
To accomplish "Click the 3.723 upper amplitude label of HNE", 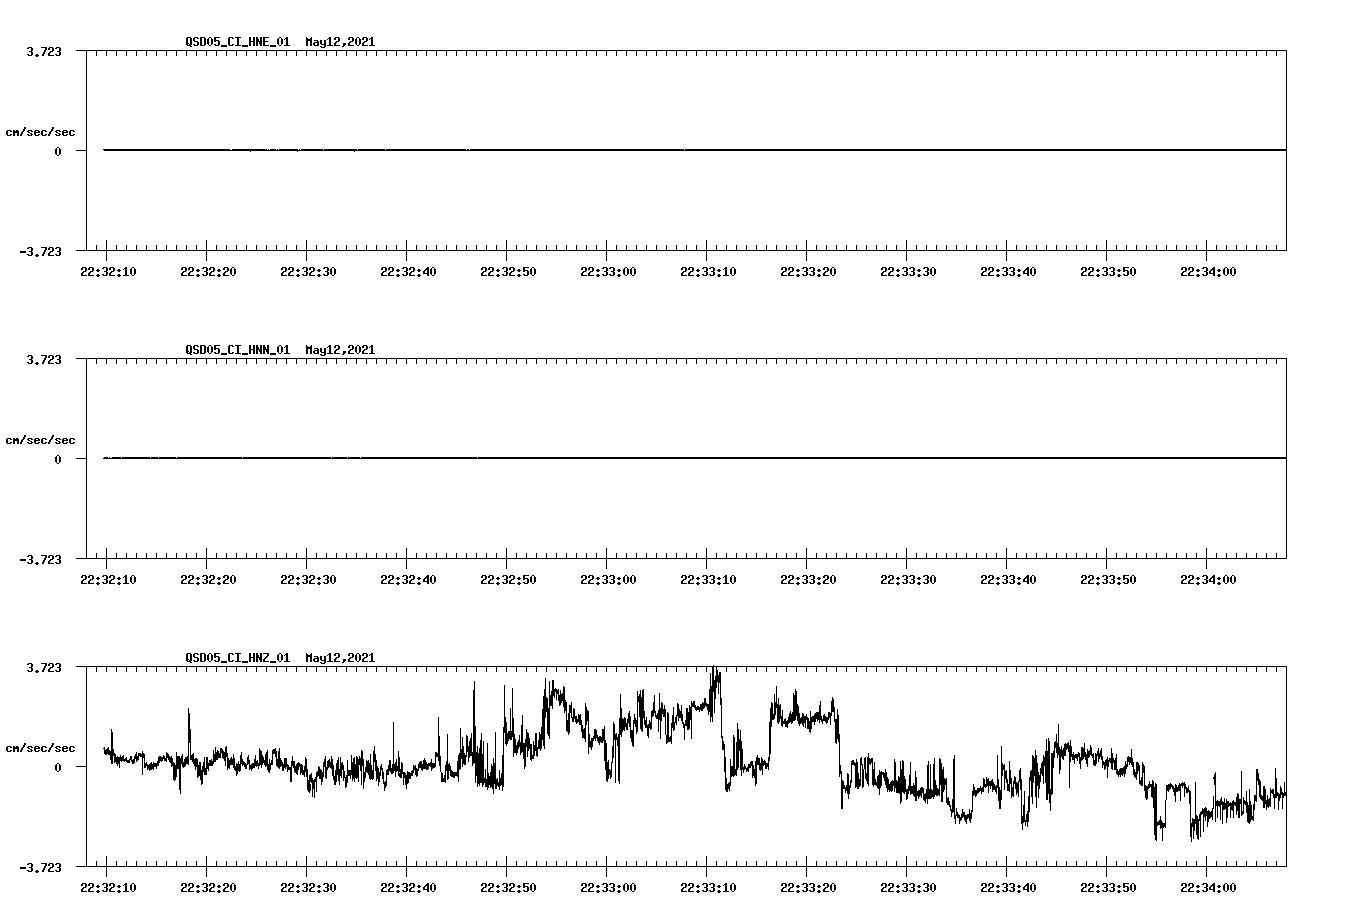I will [x=42, y=50].
